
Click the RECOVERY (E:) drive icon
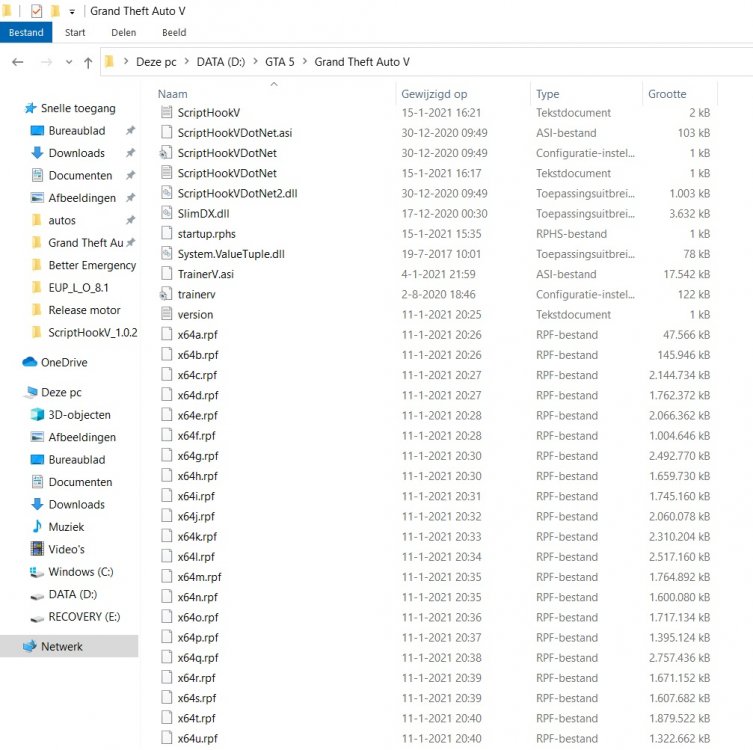click(37, 619)
